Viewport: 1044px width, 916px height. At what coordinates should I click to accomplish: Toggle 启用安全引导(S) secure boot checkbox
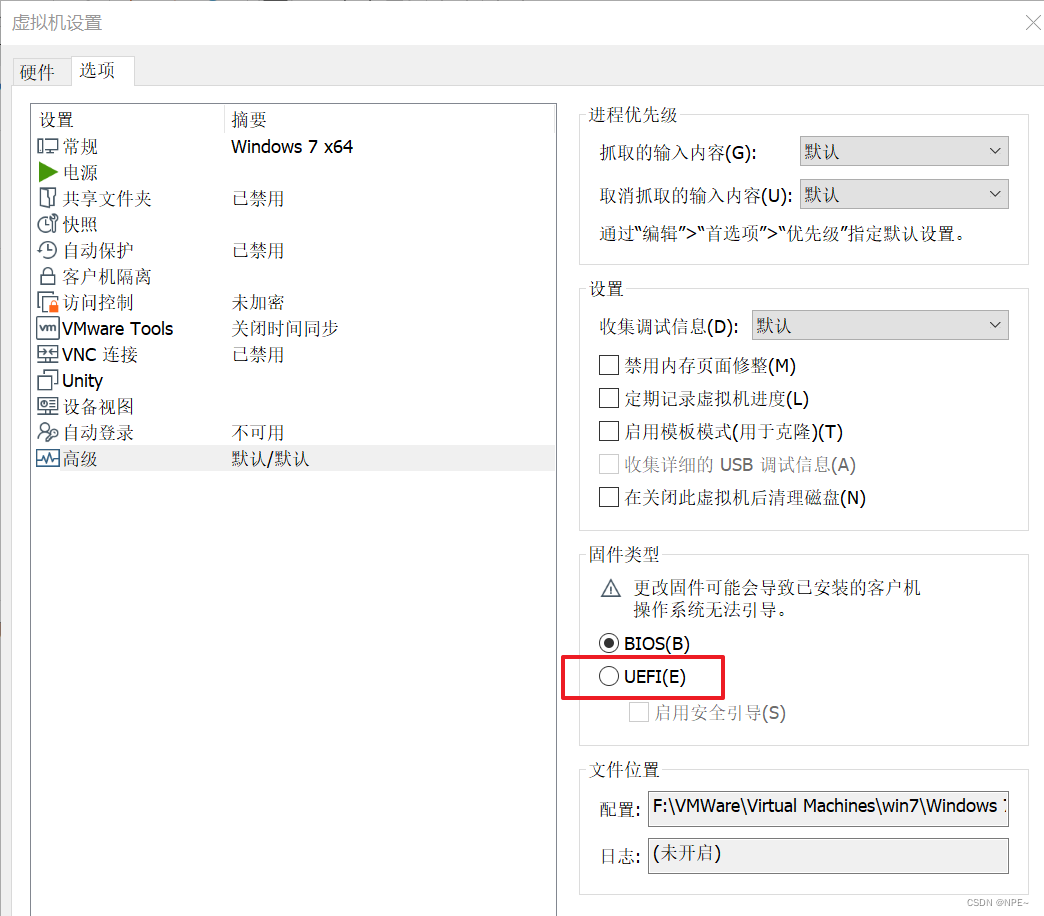tap(639, 712)
